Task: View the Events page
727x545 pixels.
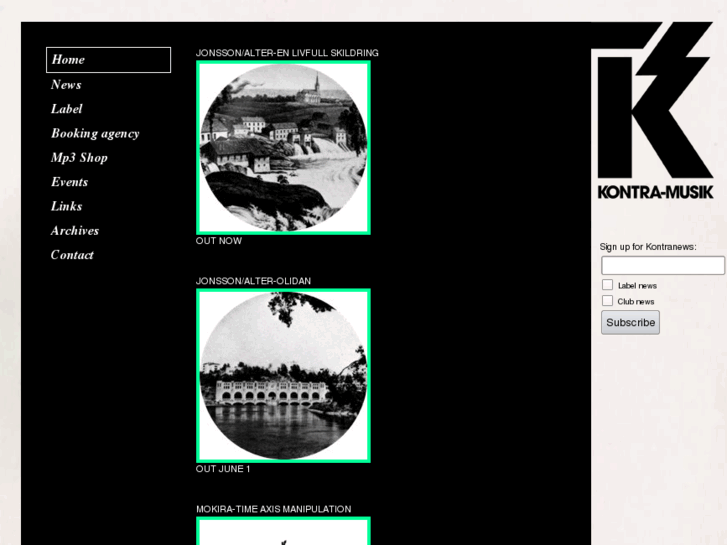Action: (x=70, y=182)
